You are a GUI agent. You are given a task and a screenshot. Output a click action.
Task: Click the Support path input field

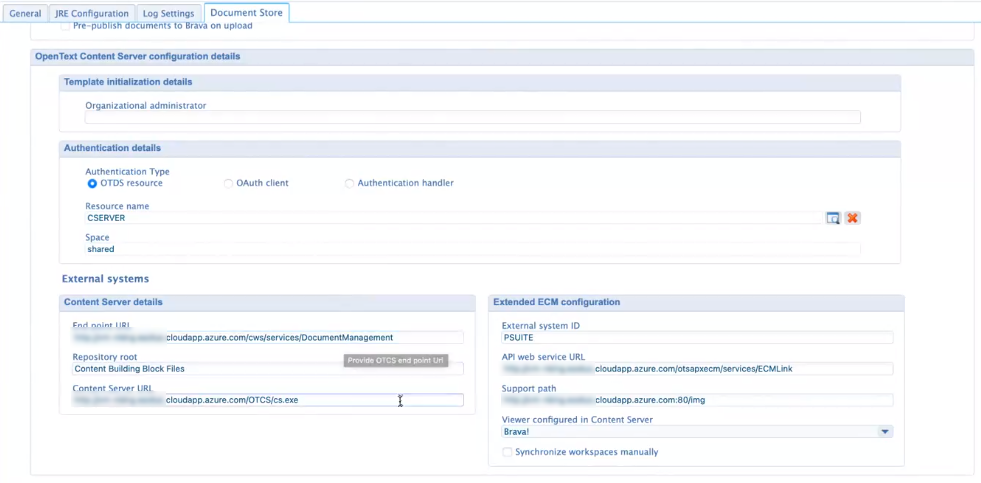[696, 400]
